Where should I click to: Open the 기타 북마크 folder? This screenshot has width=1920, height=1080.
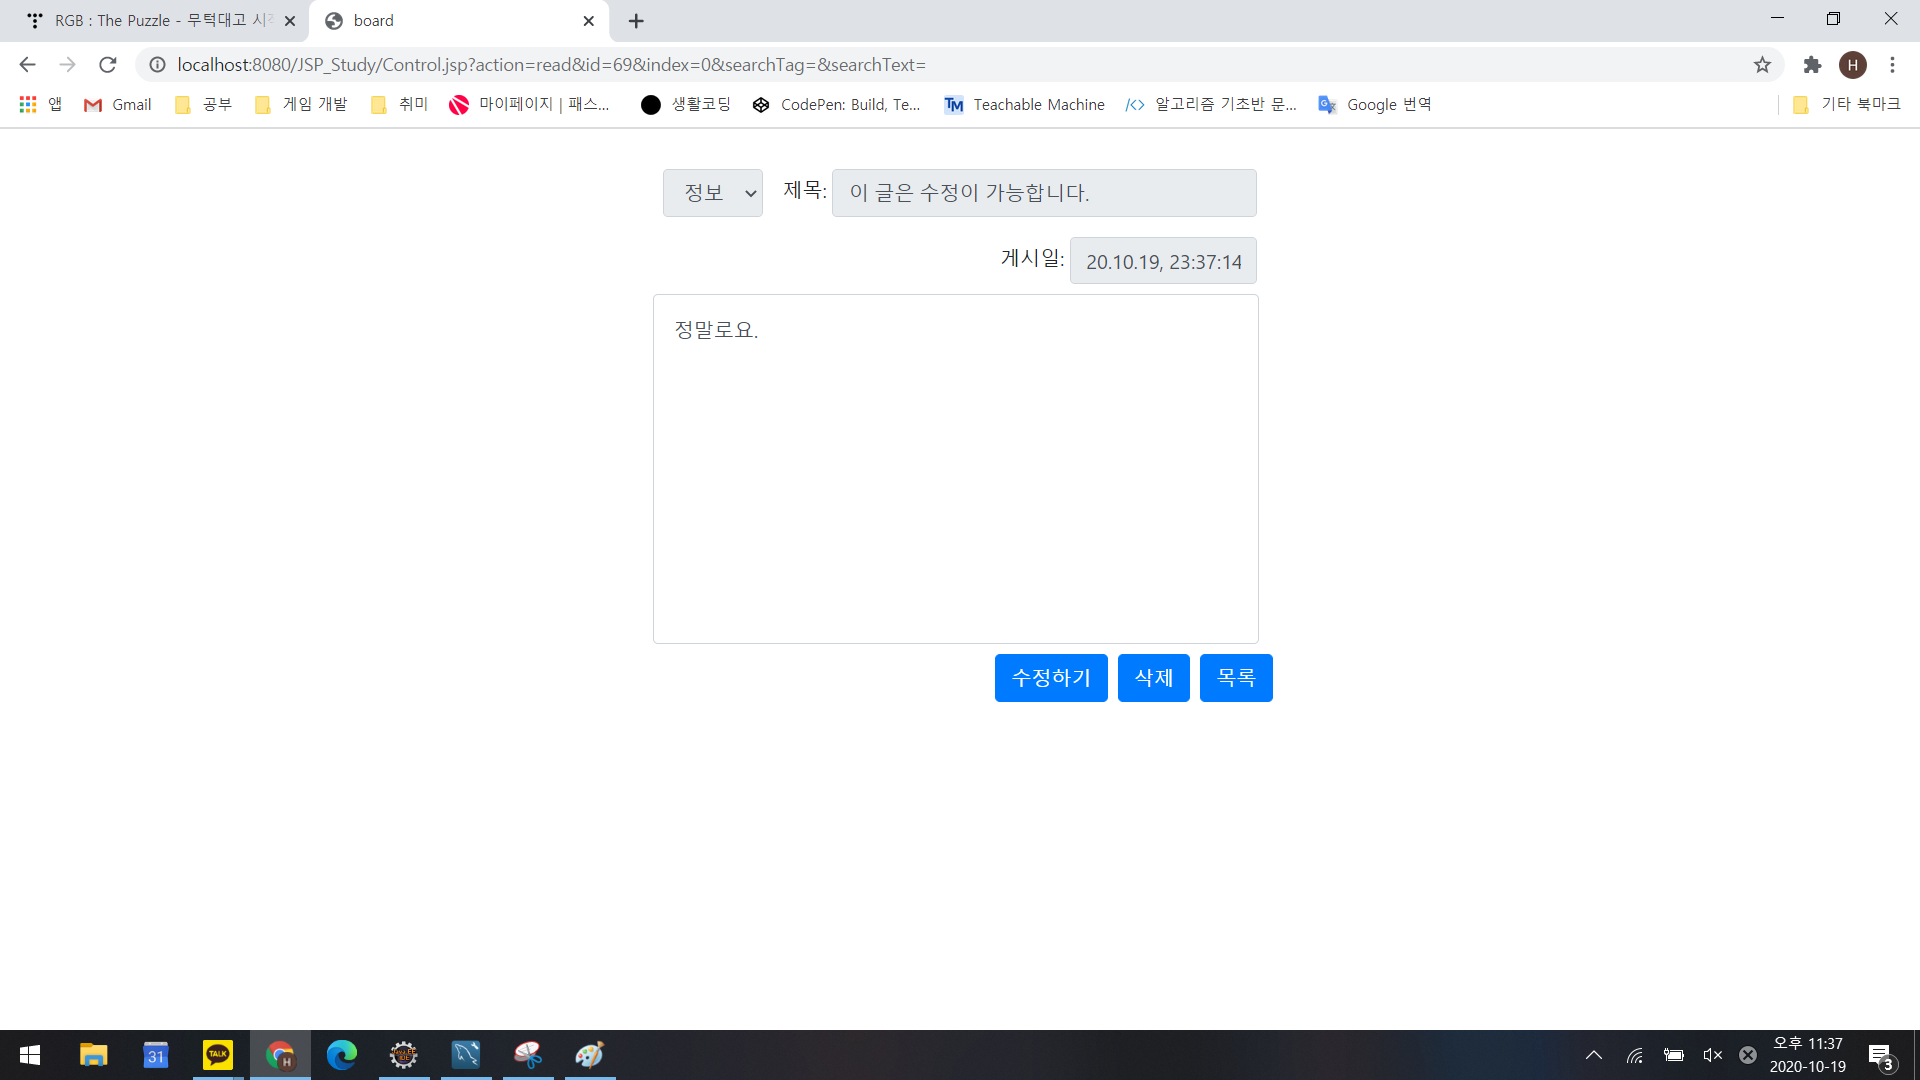pyautogui.click(x=1847, y=105)
